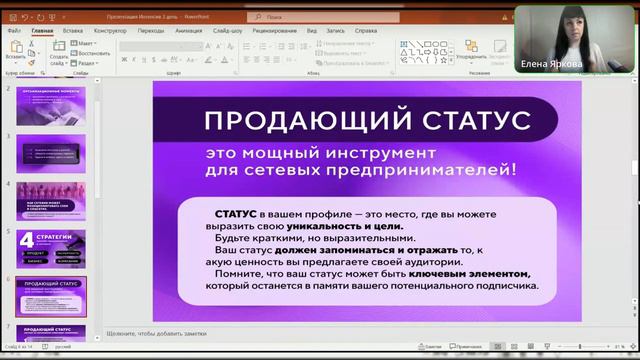
Task: Switch to the Animation (Анимация) tab
Action: click(x=189, y=31)
